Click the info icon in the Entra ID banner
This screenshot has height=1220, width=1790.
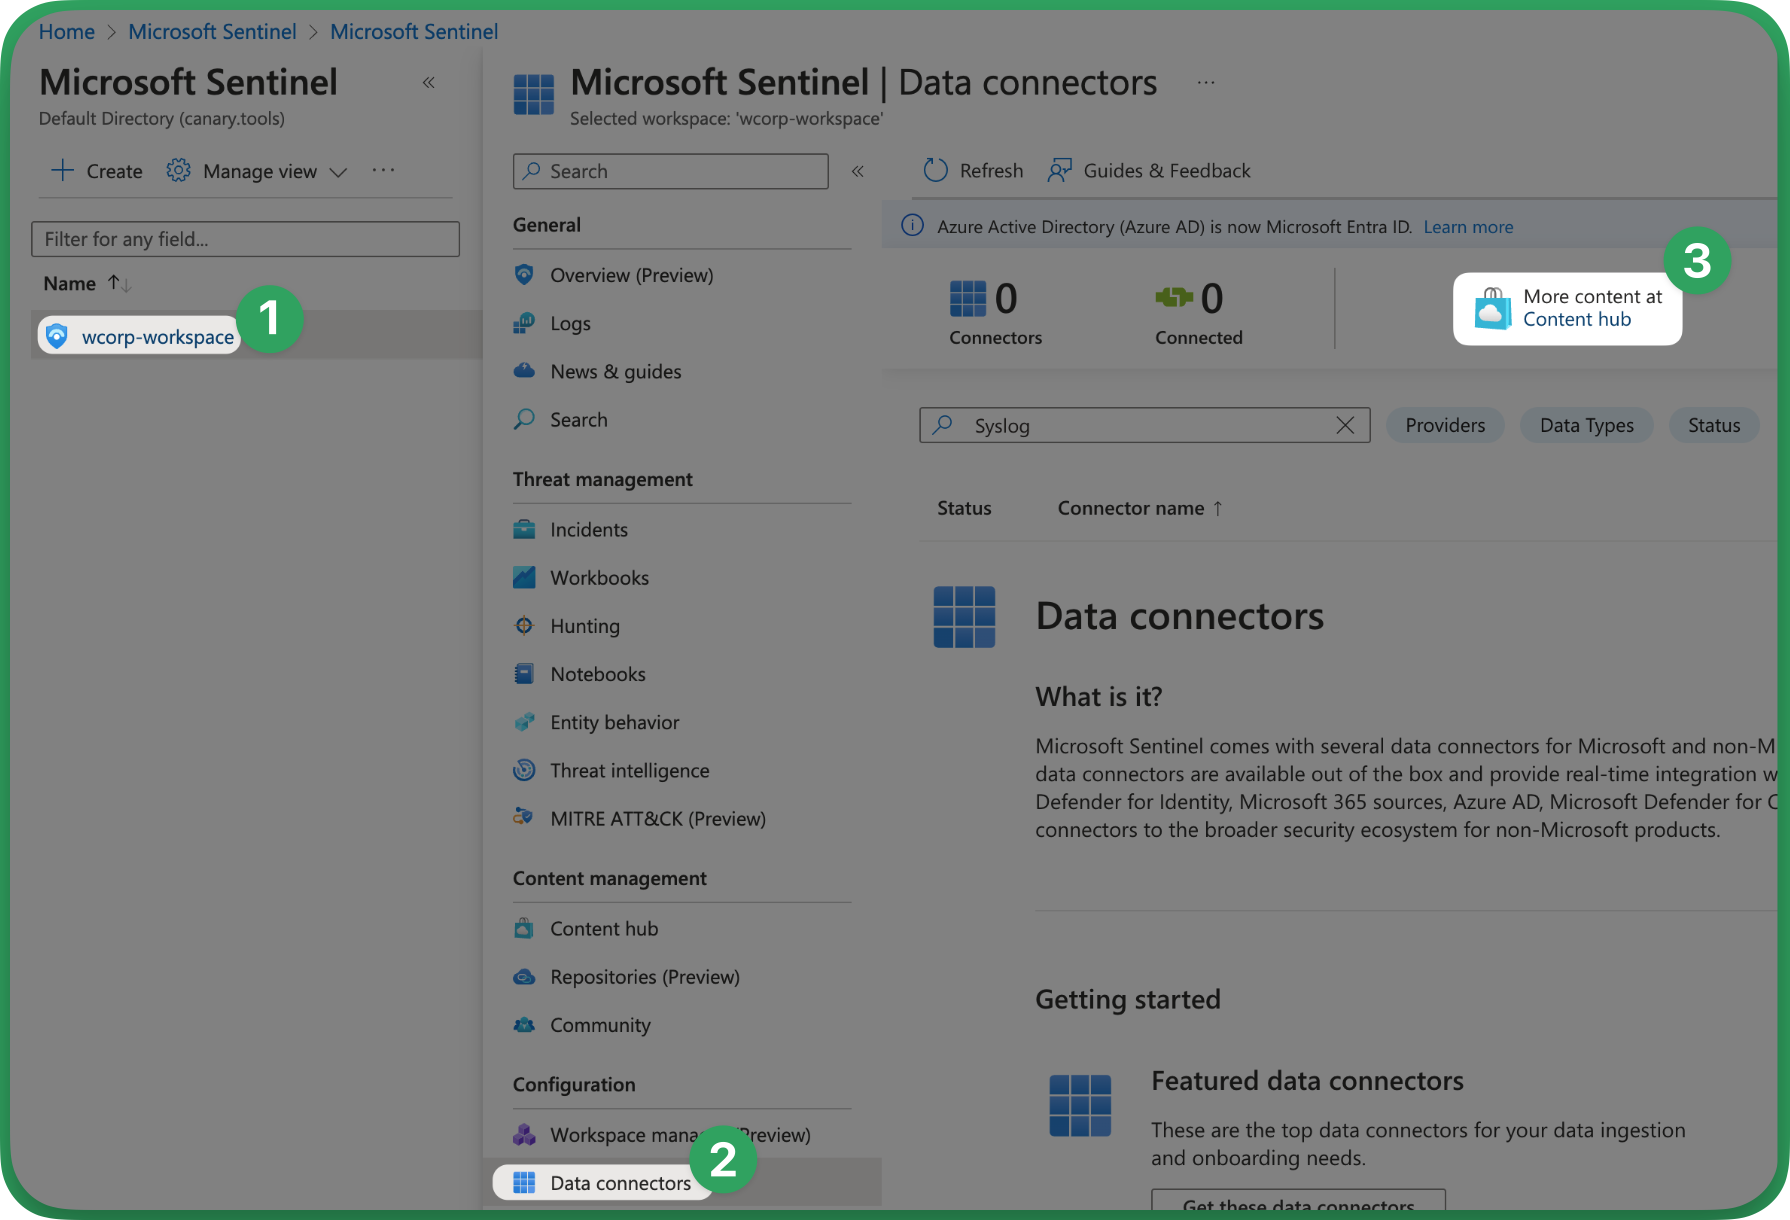(x=912, y=226)
